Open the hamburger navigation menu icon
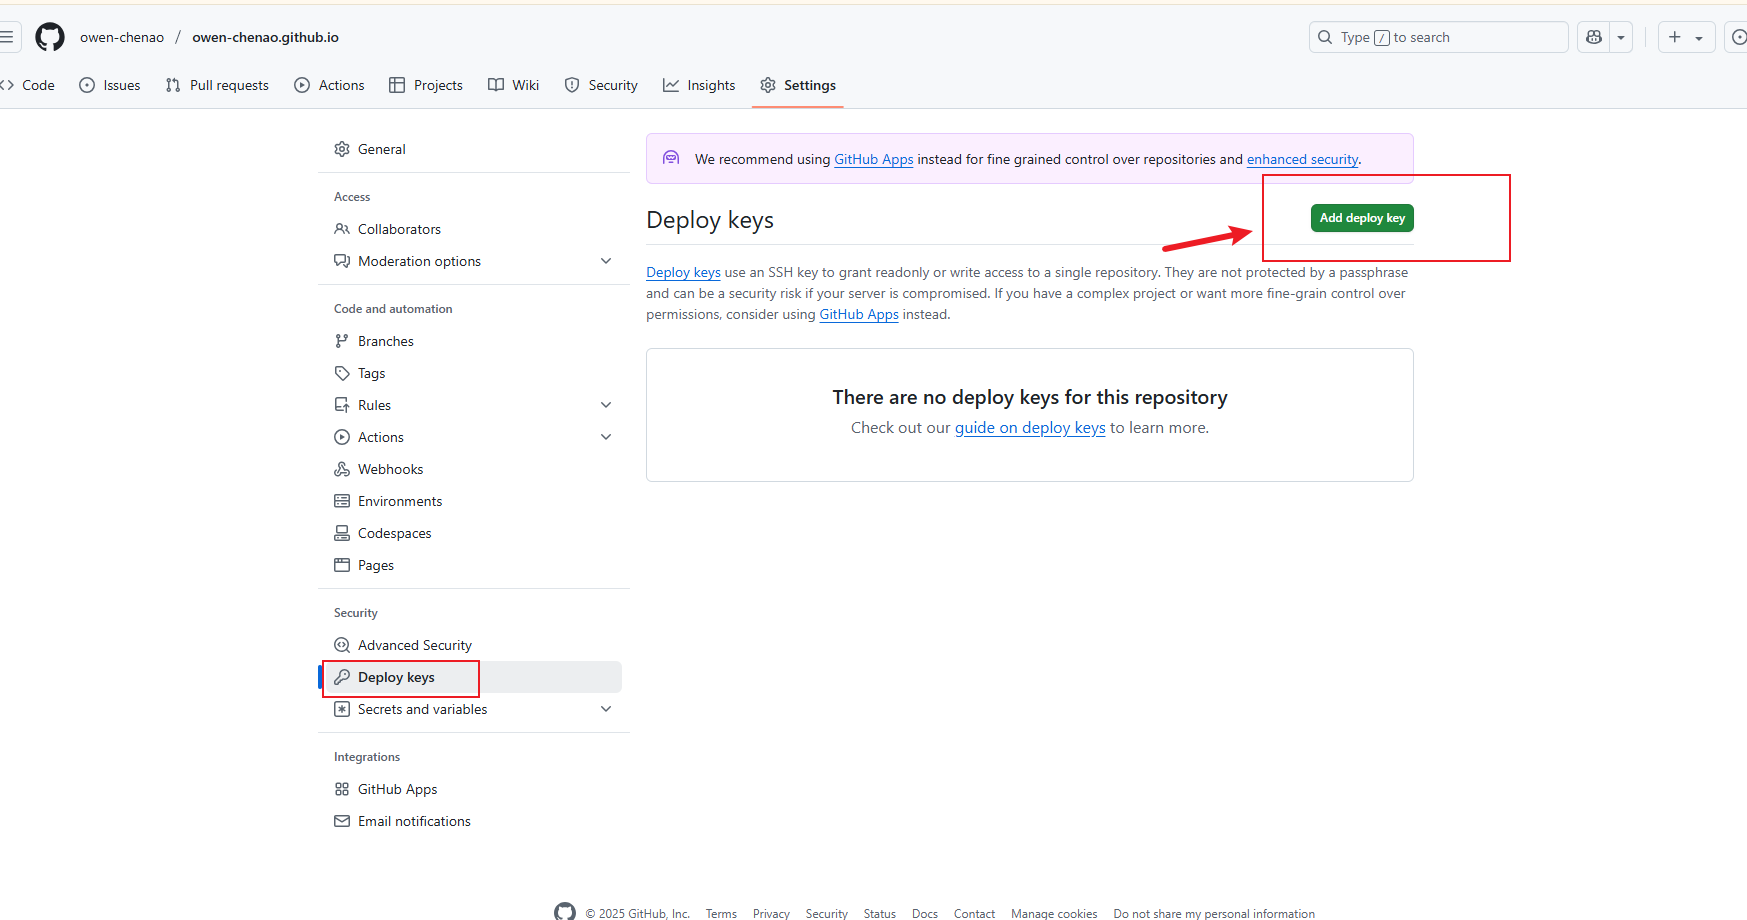1747x920 pixels. click(x=7, y=37)
